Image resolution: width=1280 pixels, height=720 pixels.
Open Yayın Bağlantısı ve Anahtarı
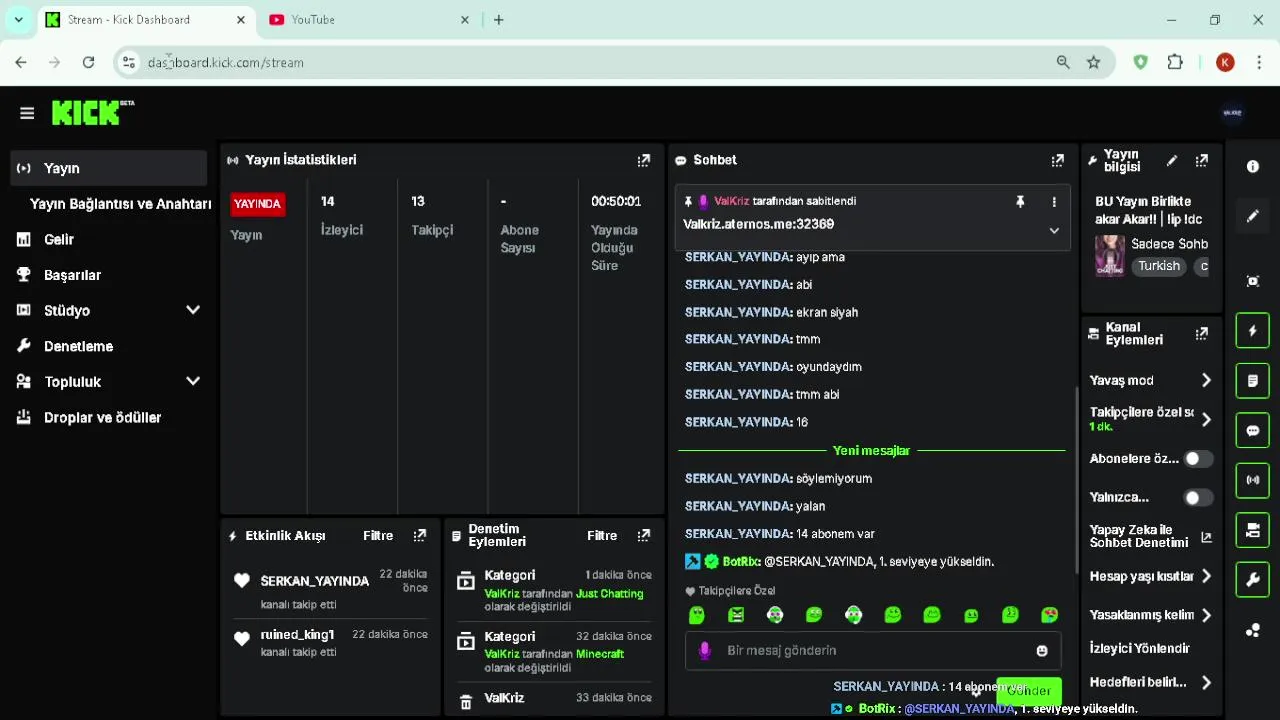coord(120,204)
